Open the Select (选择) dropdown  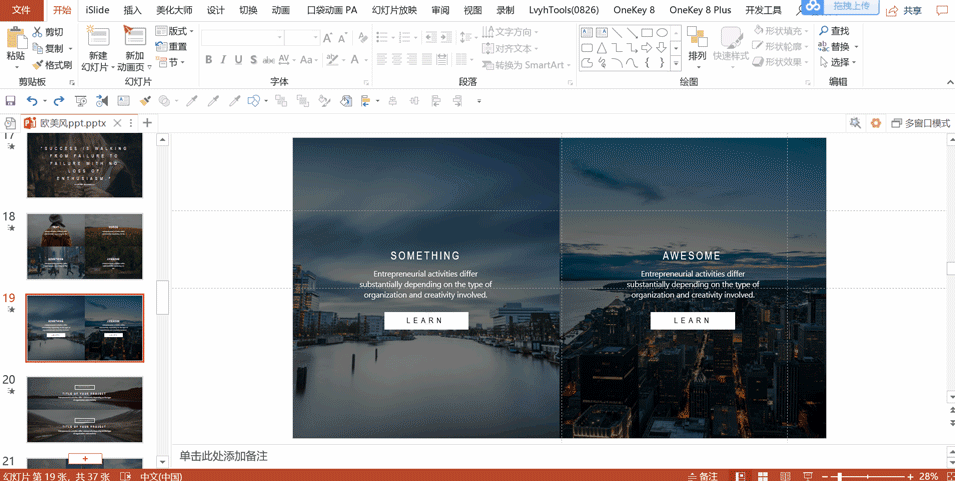click(x=837, y=62)
